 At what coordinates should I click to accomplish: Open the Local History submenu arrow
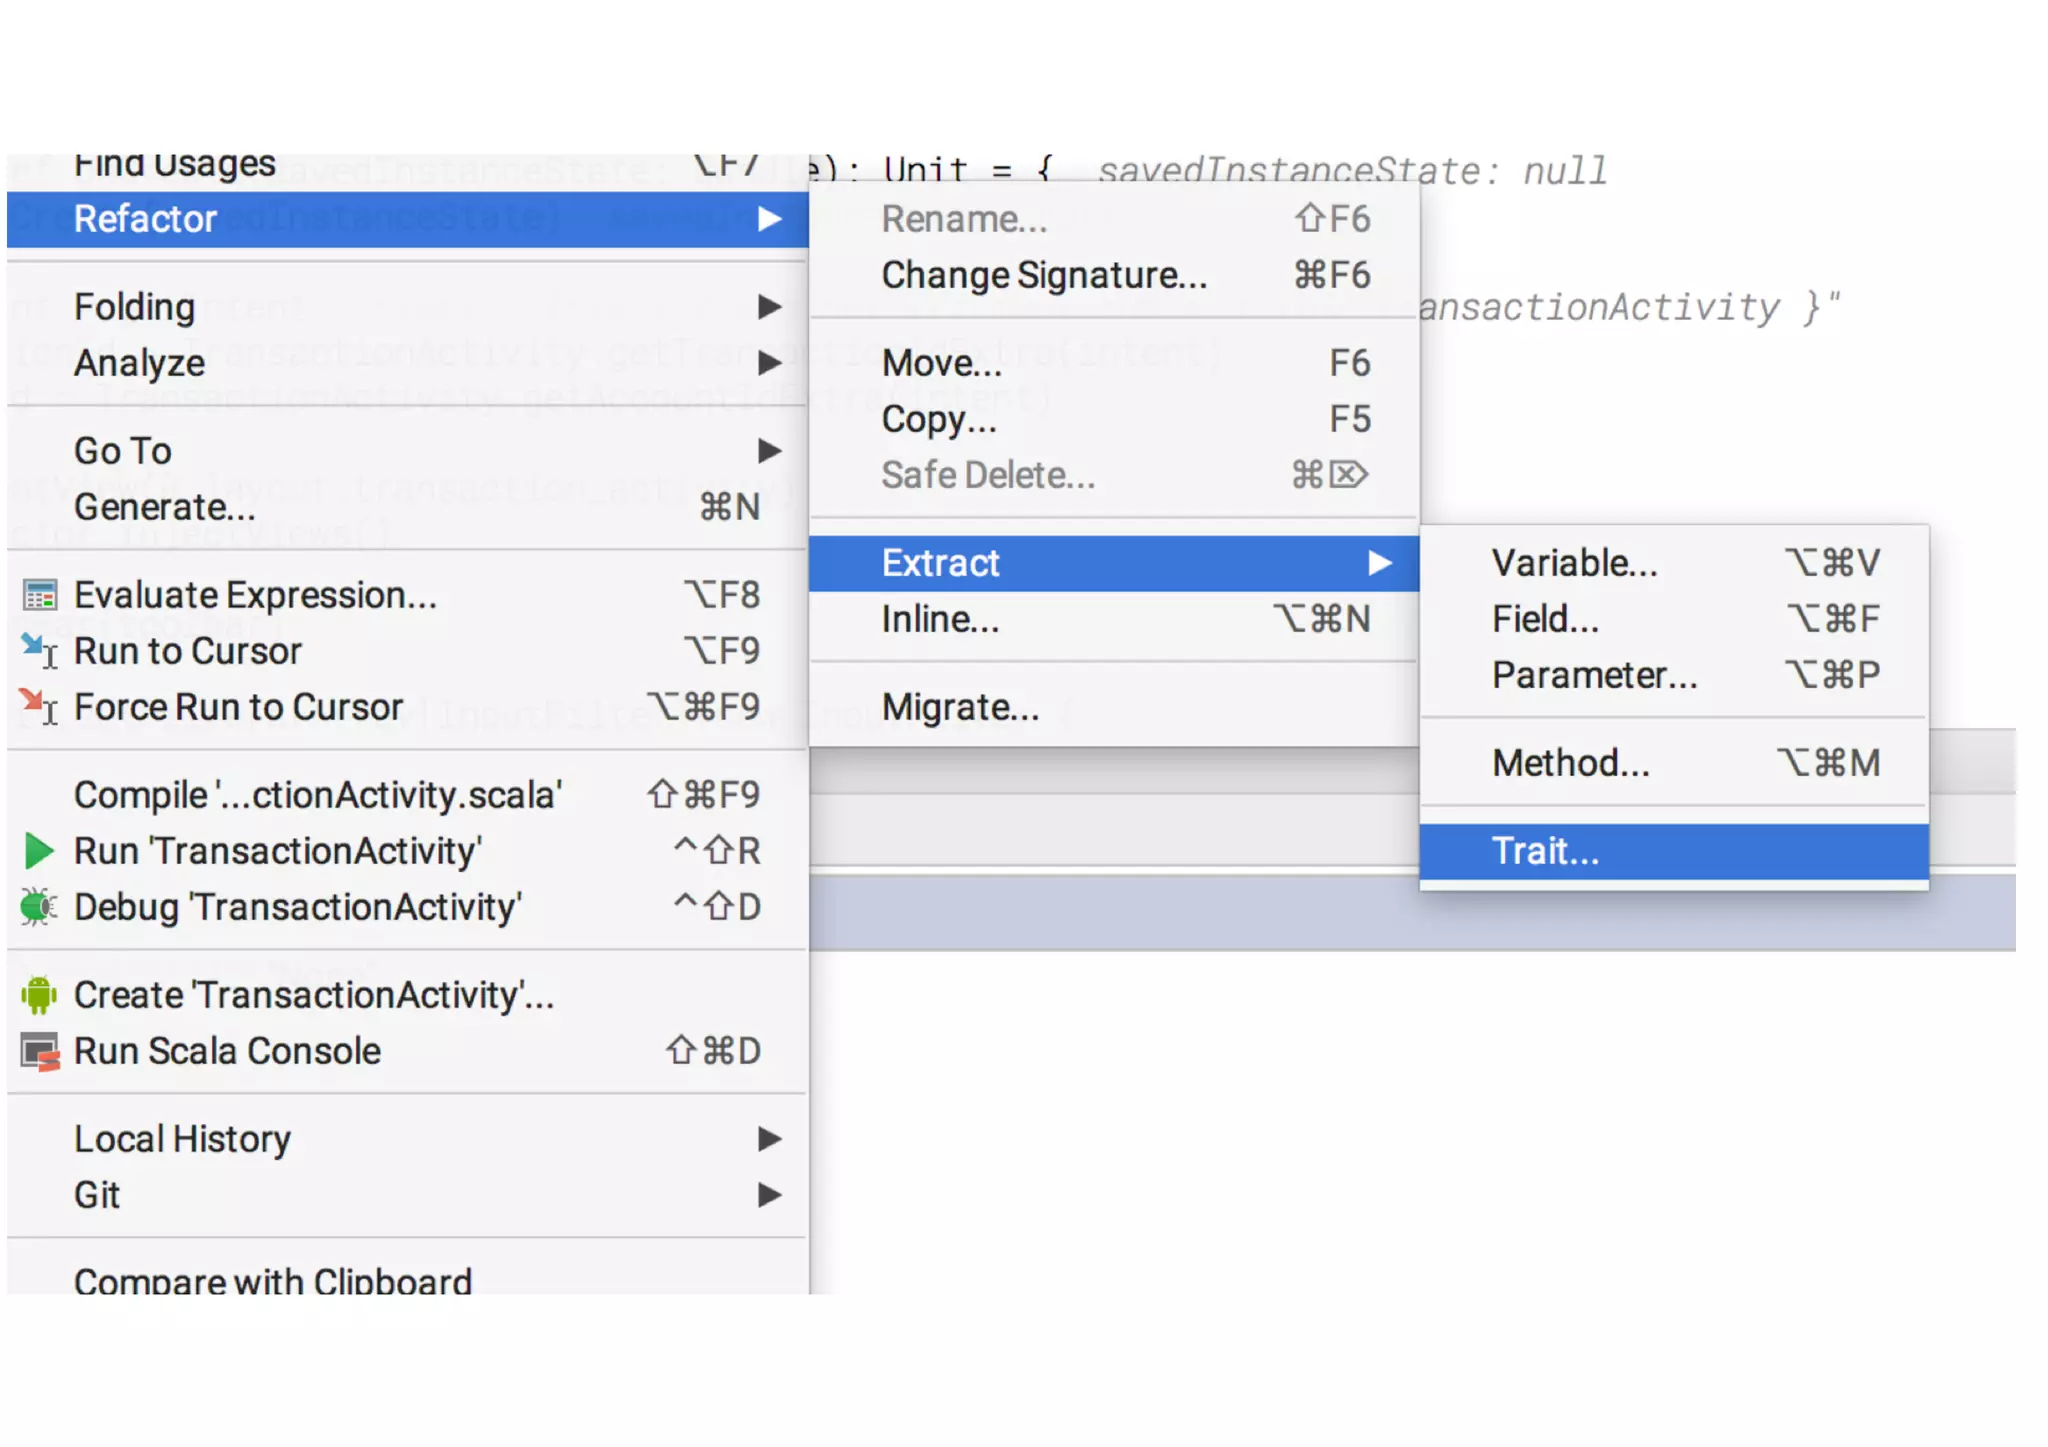click(x=768, y=1139)
